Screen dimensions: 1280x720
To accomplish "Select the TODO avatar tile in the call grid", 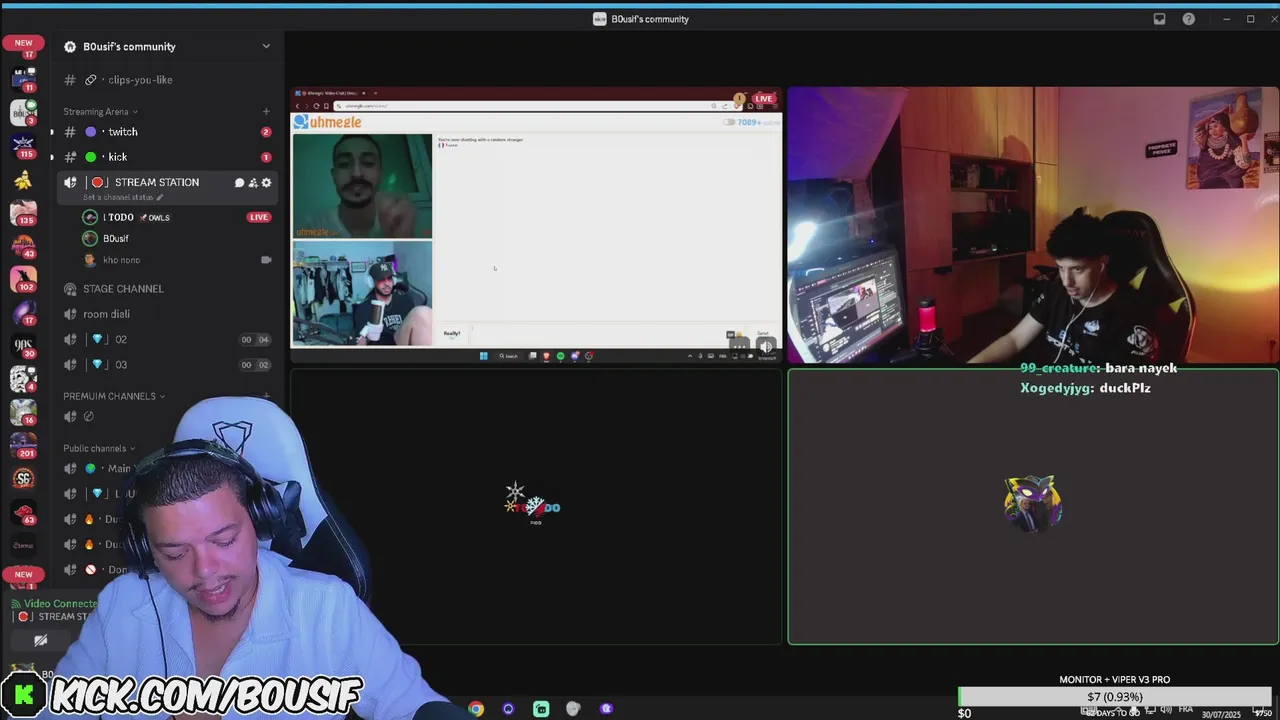I will 536,506.
